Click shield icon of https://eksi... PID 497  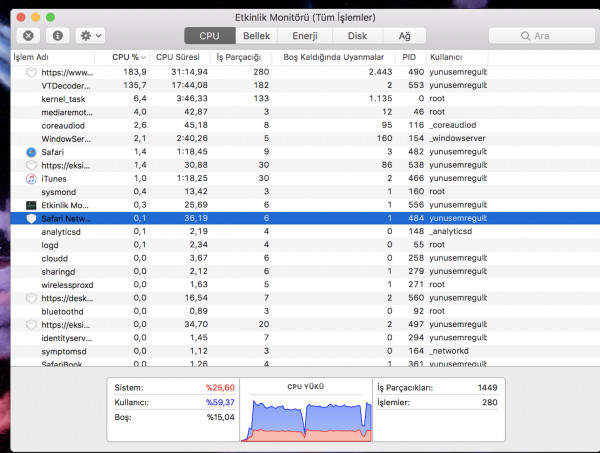pos(31,325)
